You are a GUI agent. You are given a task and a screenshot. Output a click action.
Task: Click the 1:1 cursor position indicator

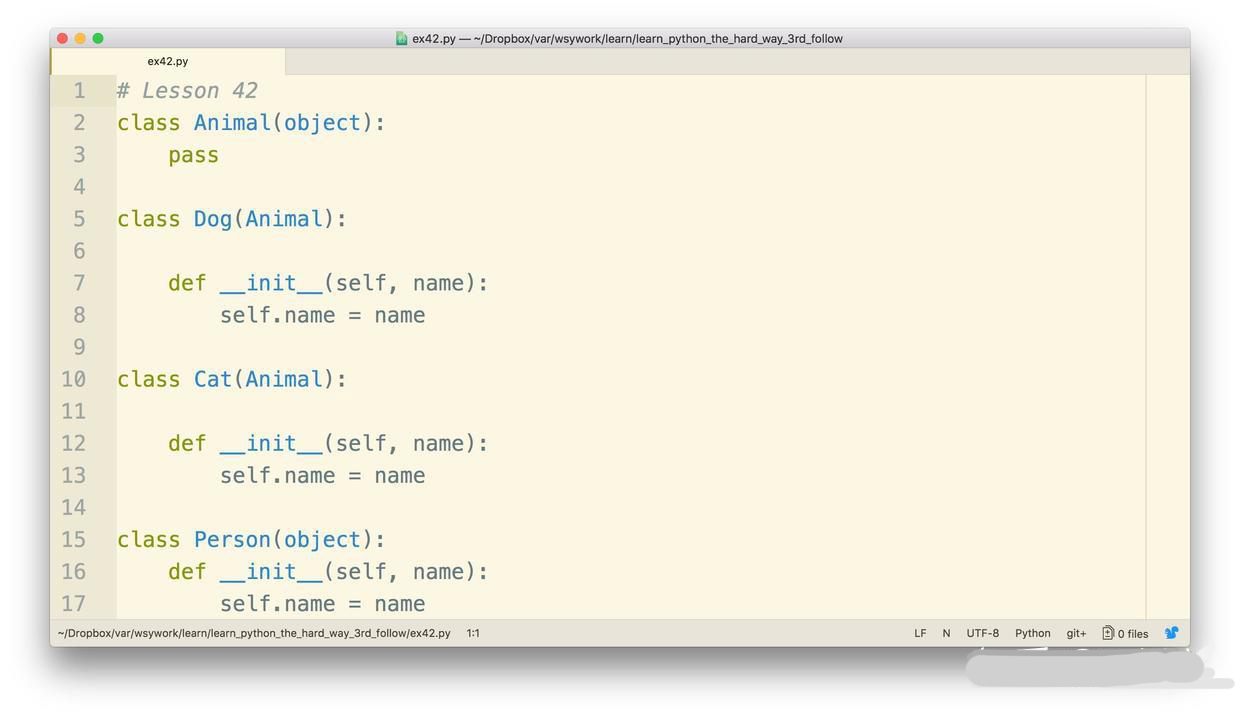pyautogui.click(x=473, y=633)
